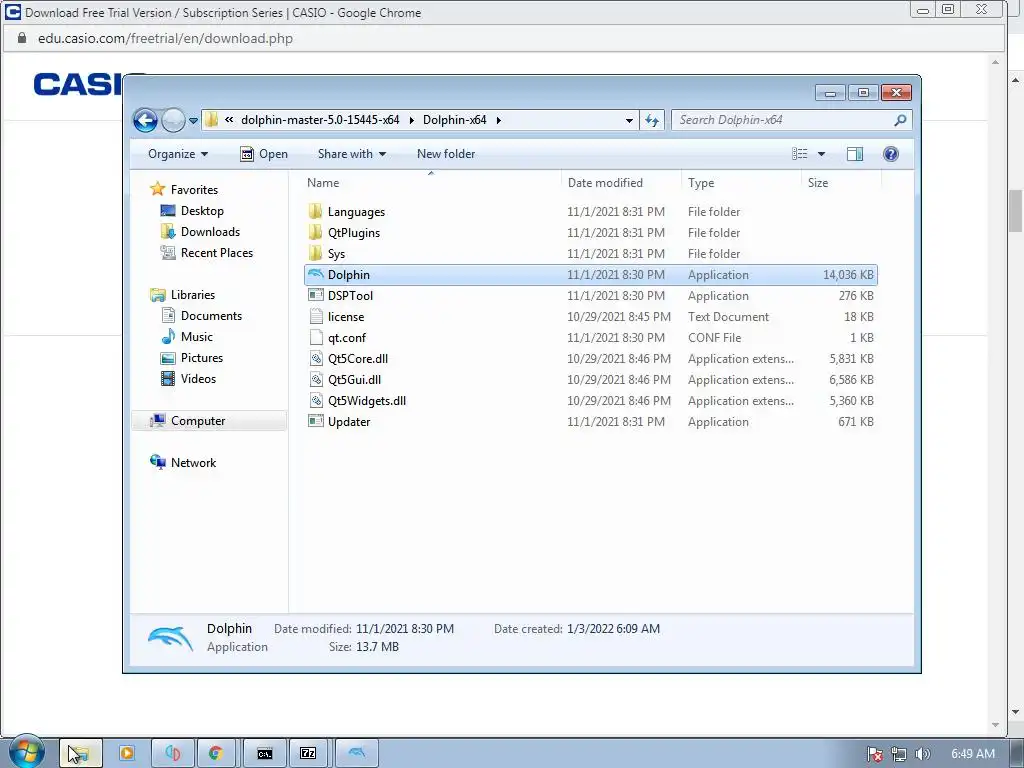
Task: Click the large Dolphin icon in details pane
Action: (170, 638)
